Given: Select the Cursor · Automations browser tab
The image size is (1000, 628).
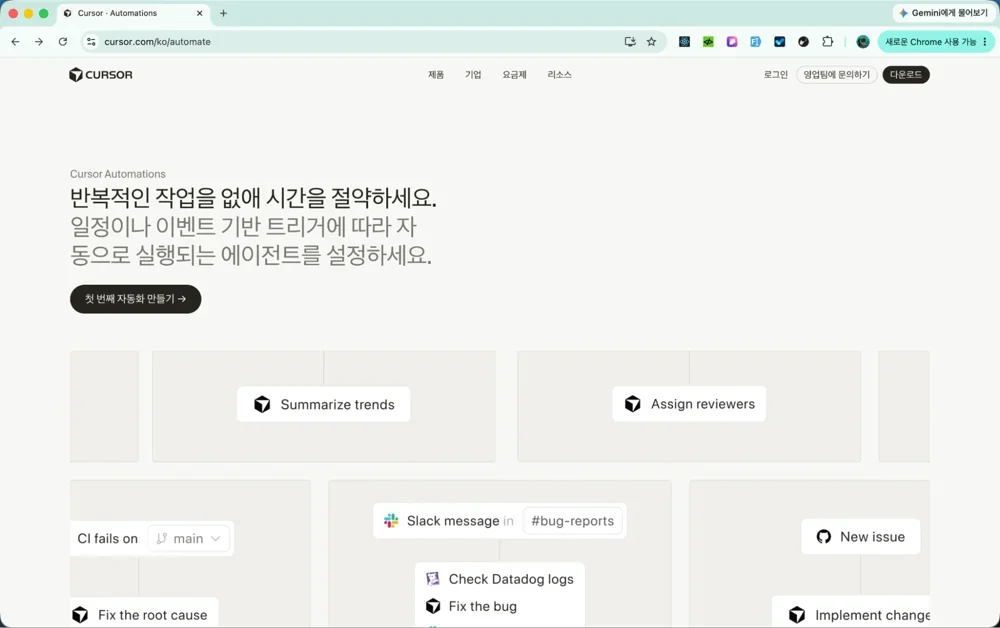Looking at the screenshot, I should tap(134, 13).
